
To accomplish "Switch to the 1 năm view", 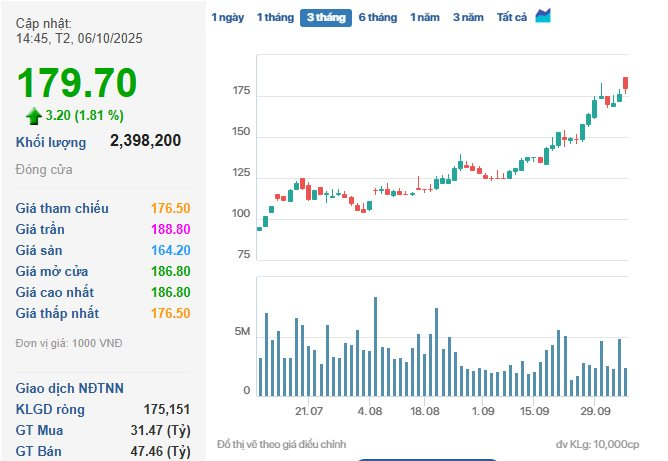I will tap(425, 17).
